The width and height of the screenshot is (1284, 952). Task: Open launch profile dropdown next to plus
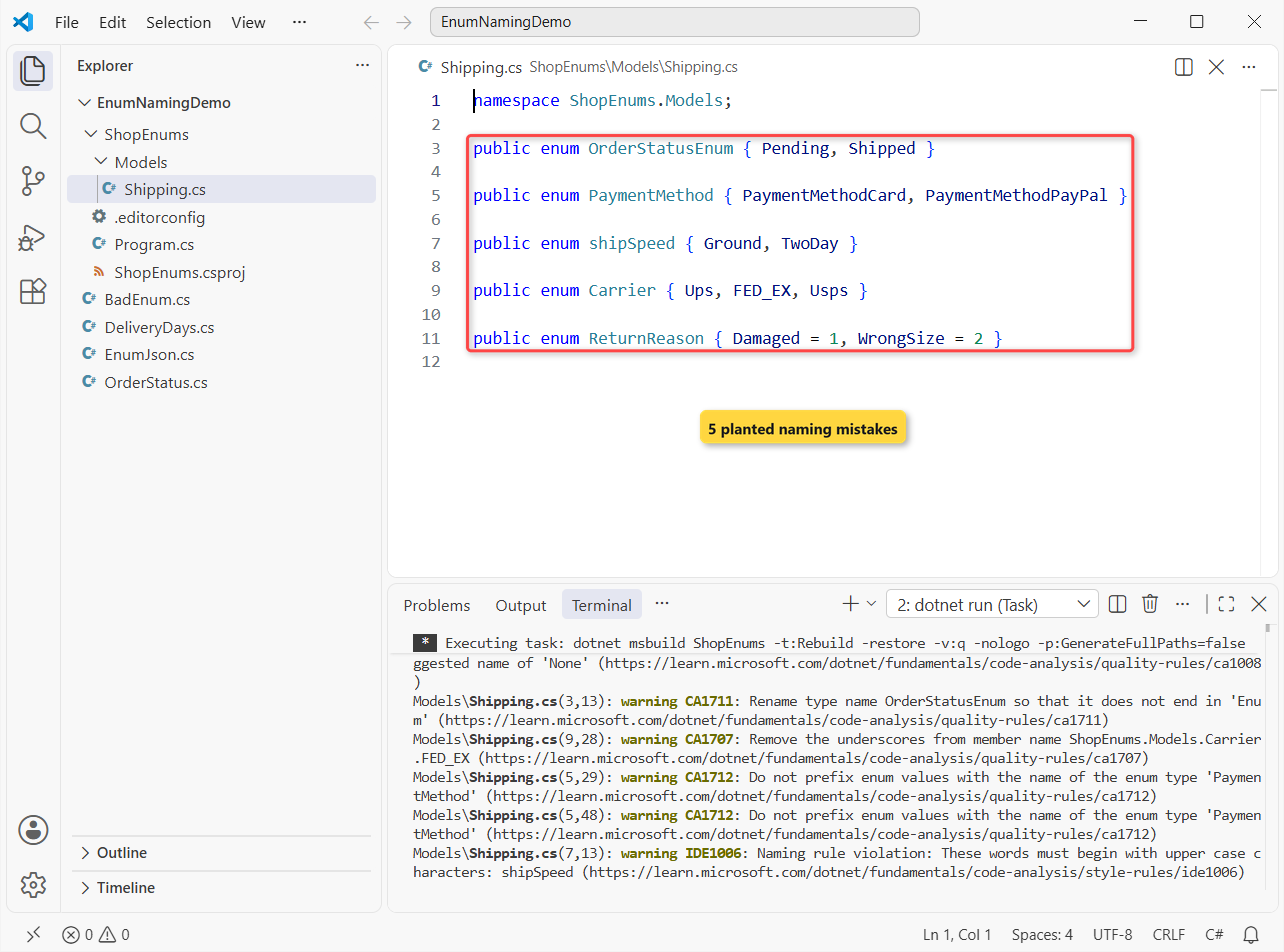871,604
